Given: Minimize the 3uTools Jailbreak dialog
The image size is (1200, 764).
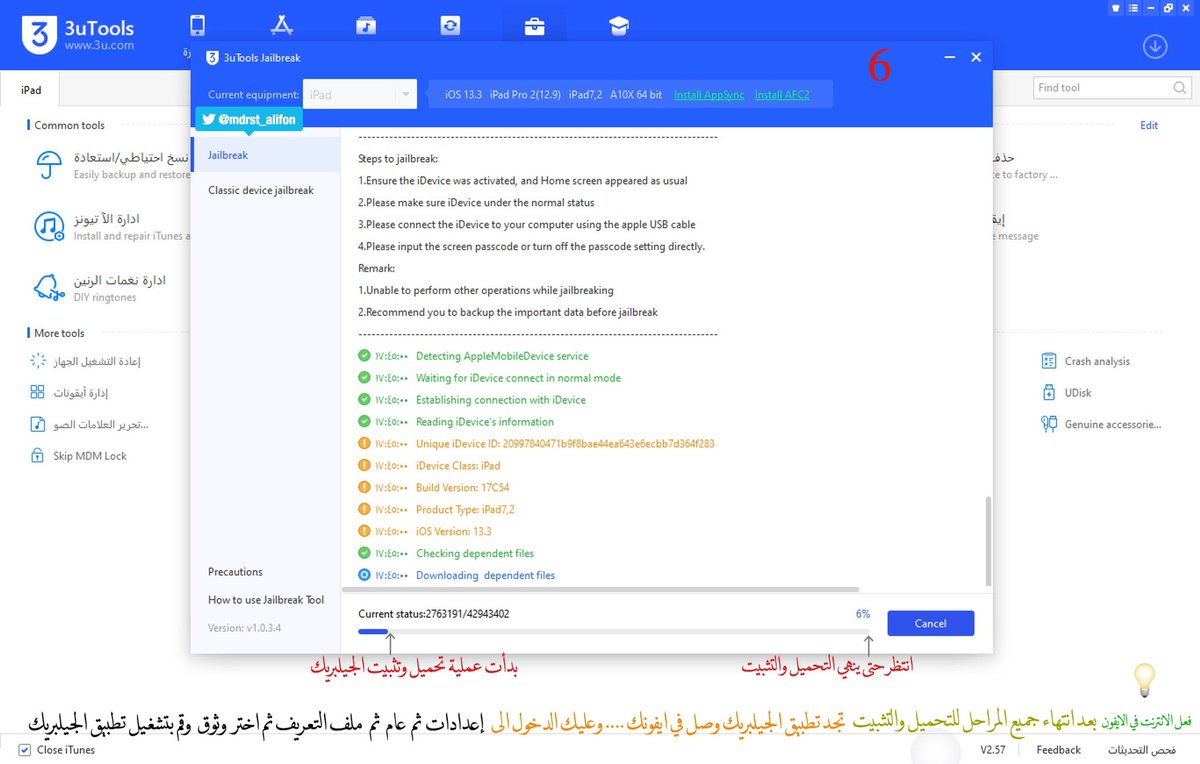Looking at the screenshot, I should pos(949,58).
